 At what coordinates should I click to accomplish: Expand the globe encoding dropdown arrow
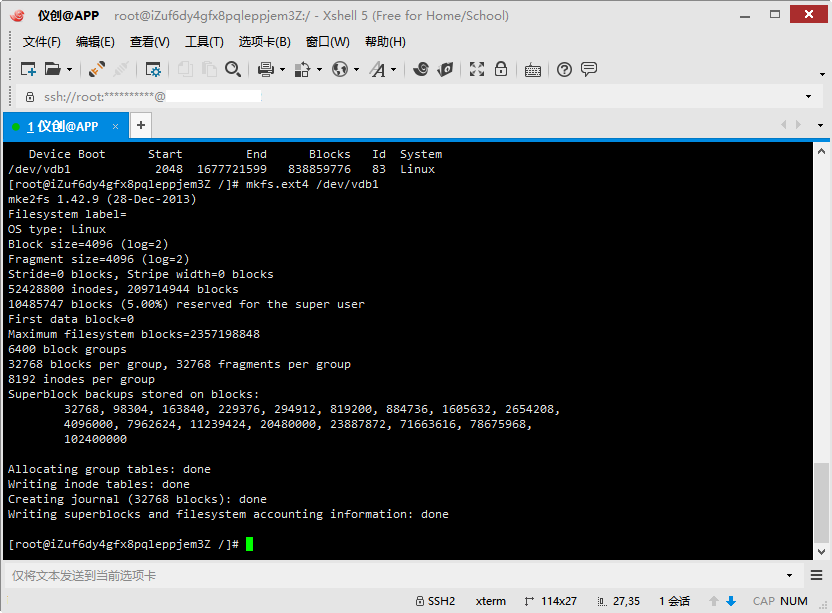357,70
